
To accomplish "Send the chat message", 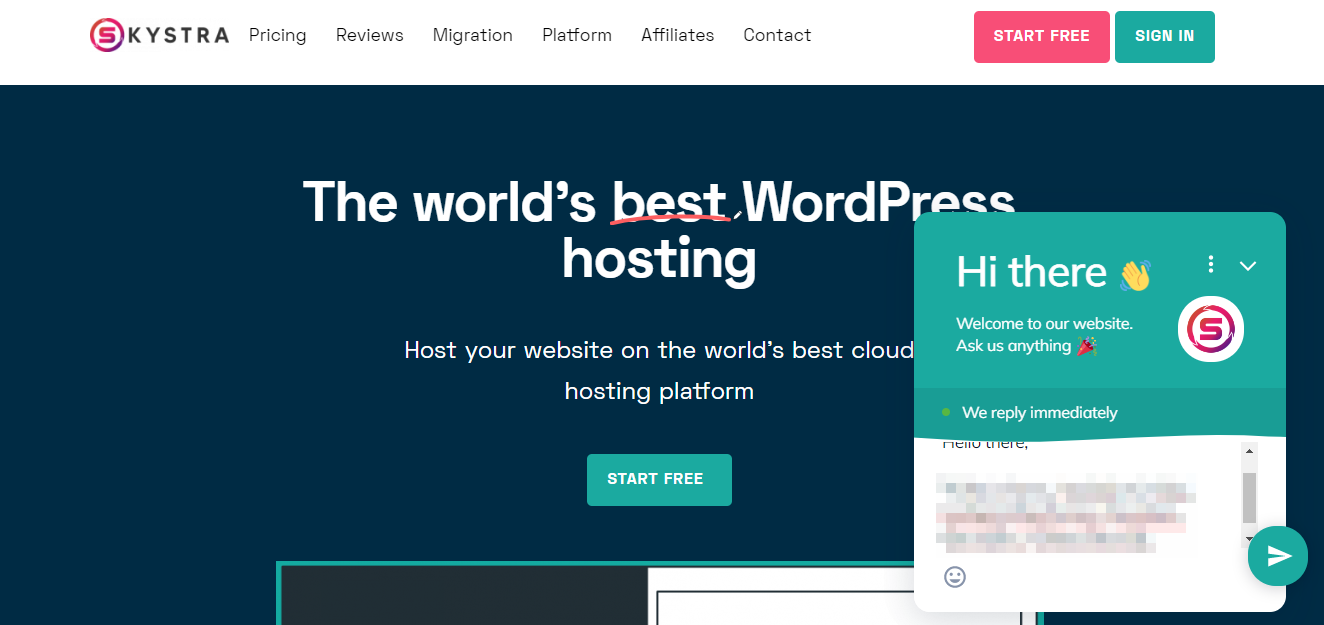I will 1278,556.
